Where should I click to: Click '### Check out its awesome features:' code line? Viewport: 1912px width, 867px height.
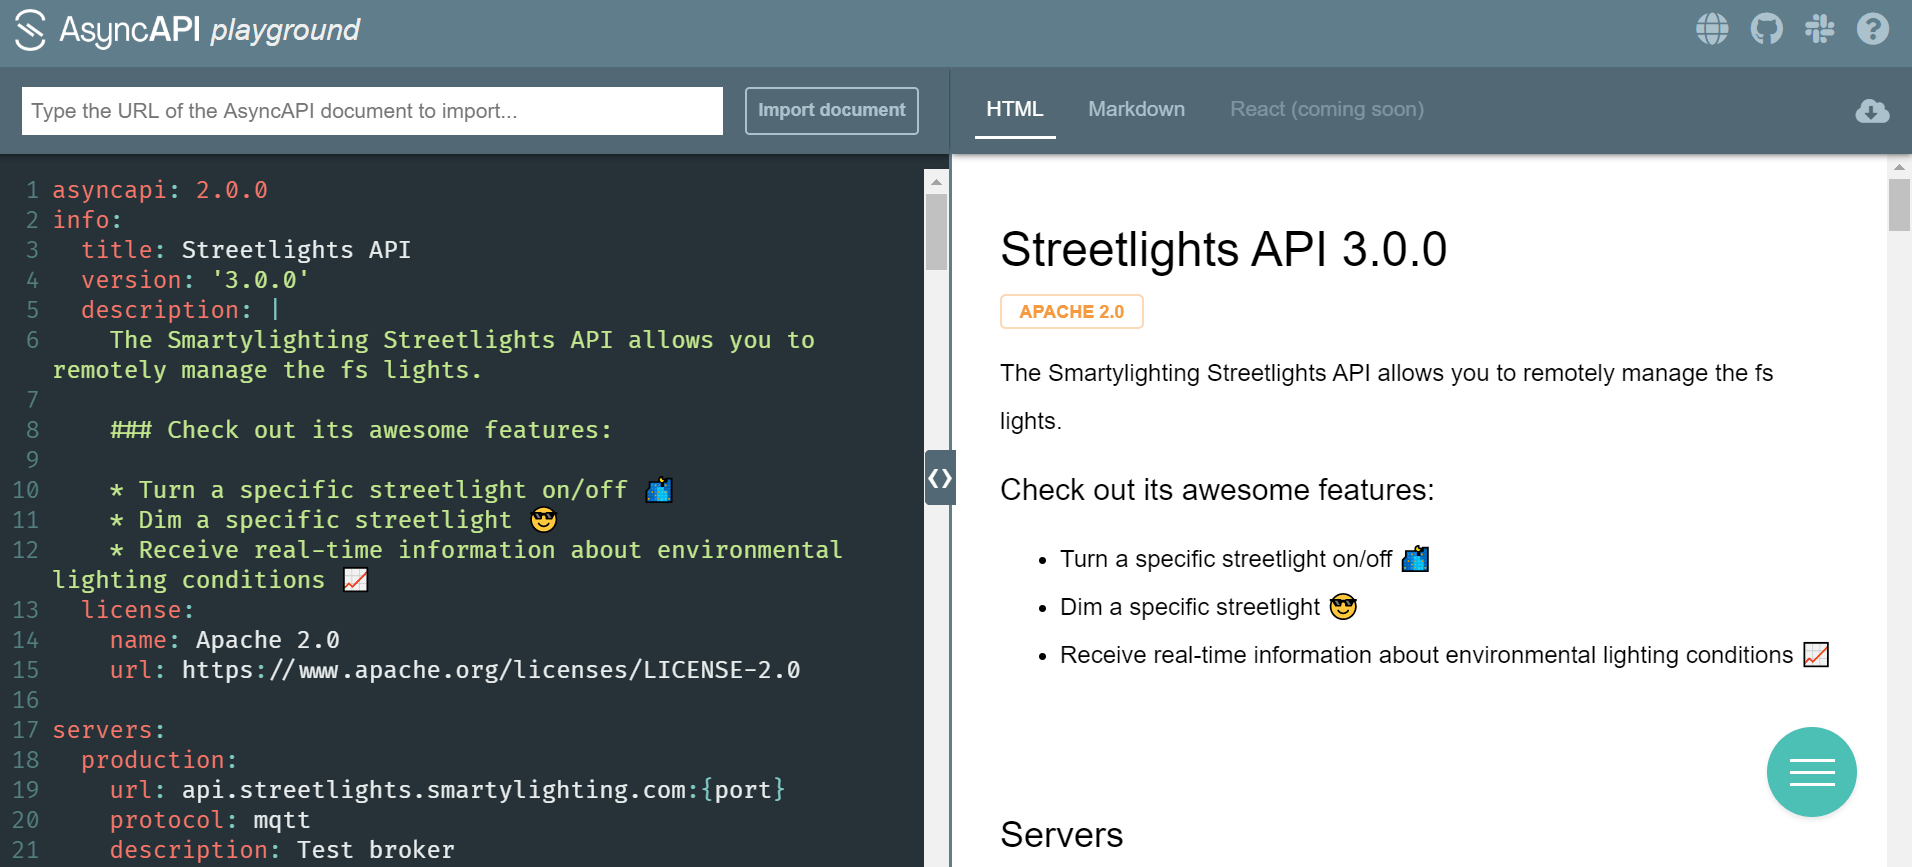coord(360,430)
